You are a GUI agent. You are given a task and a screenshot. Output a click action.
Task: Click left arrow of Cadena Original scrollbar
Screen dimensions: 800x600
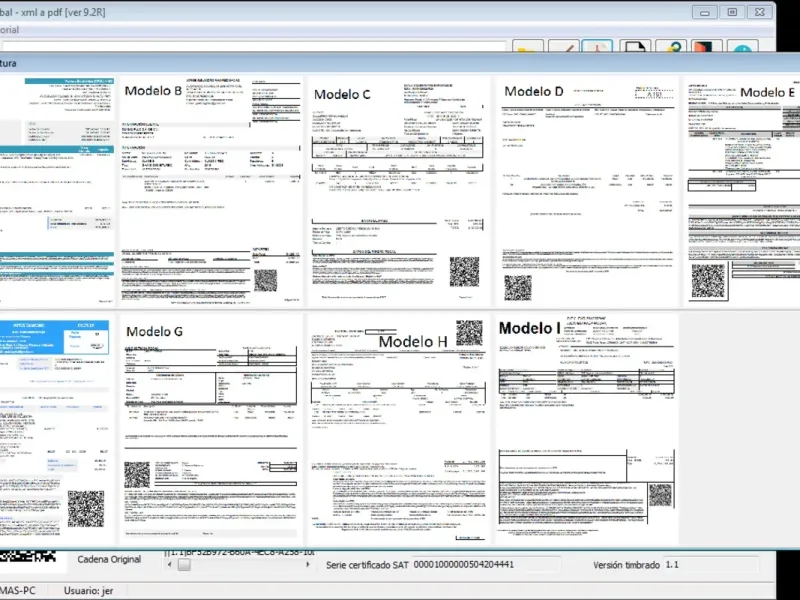pyautogui.click(x=170, y=565)
